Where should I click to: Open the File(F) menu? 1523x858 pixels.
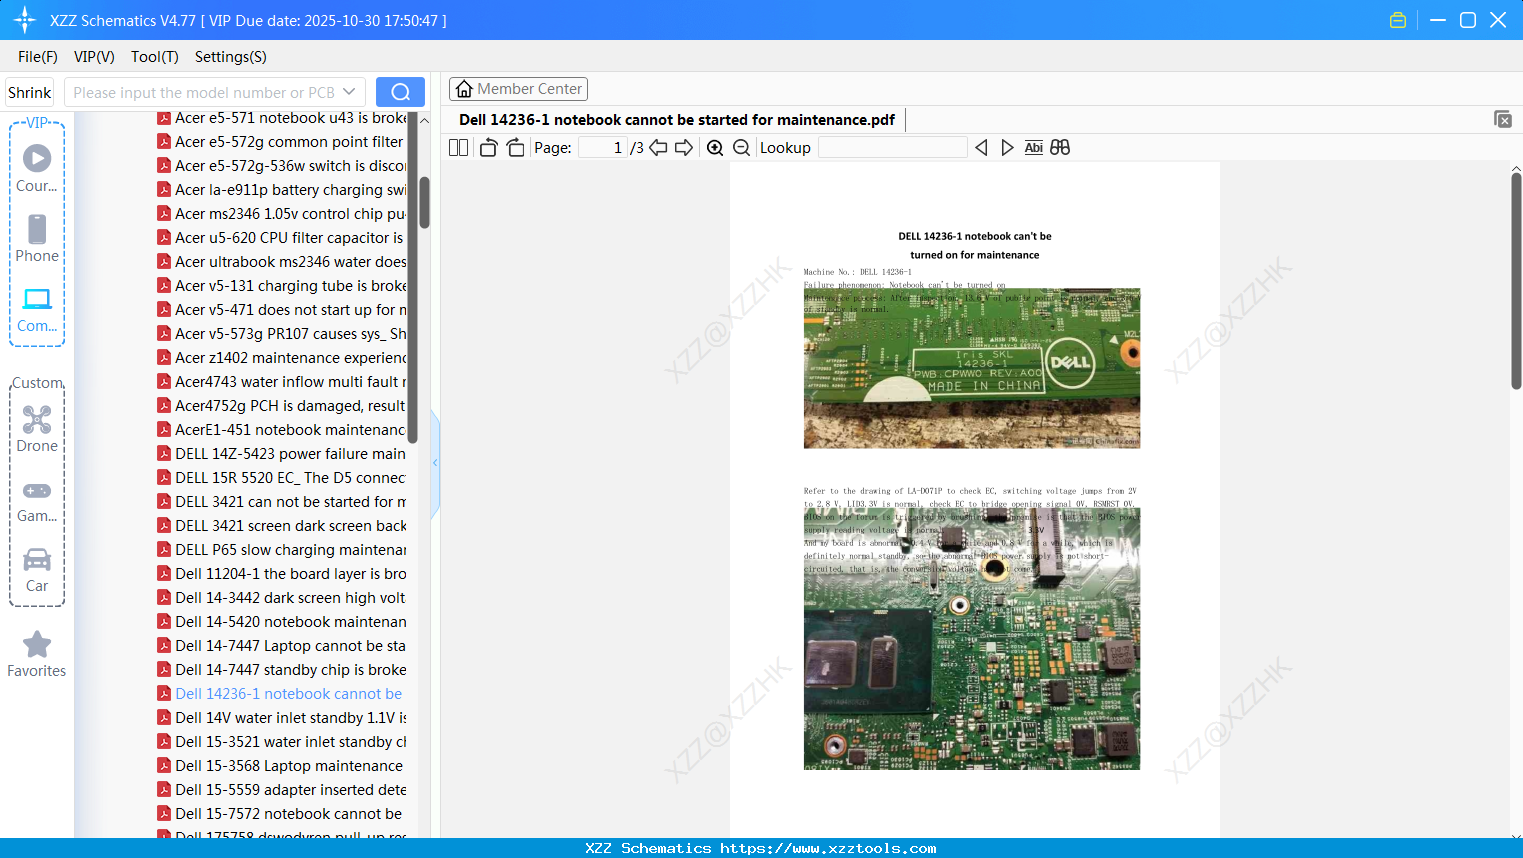pos(38,57)
